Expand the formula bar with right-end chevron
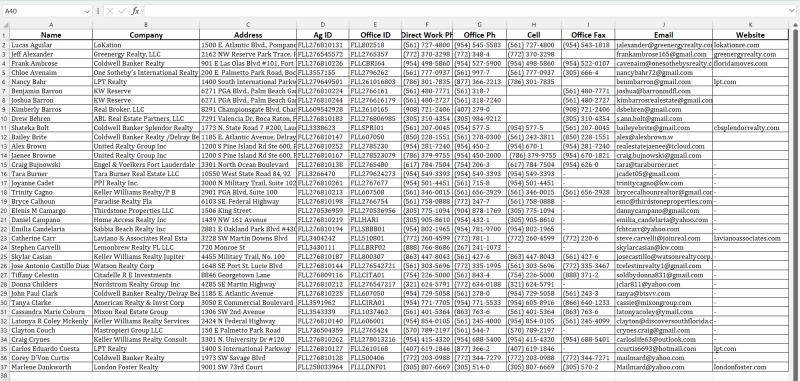Image resolution: width=800 pixels, height=381 pixels. (791, 11)
